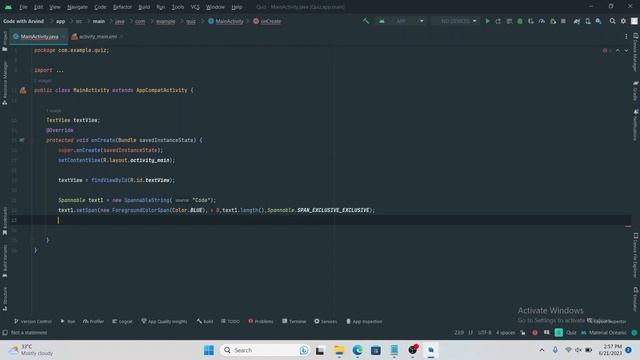Click the green Debug bug icon
640x360 pixels.
(x=520, y=21)
